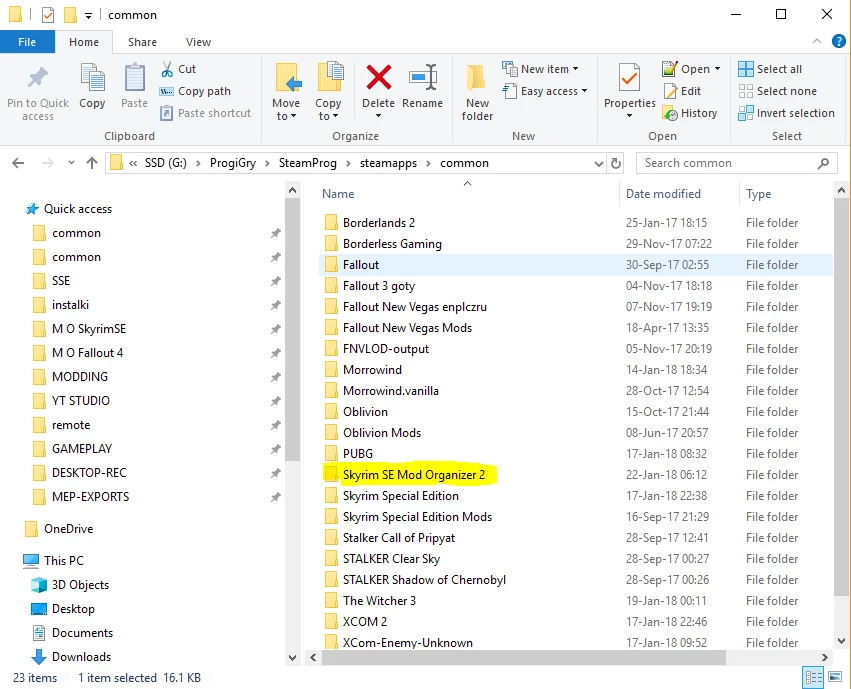Click the search magnifier icon
The width and height of the screenshot is (851, 689).
click(823, 163)
